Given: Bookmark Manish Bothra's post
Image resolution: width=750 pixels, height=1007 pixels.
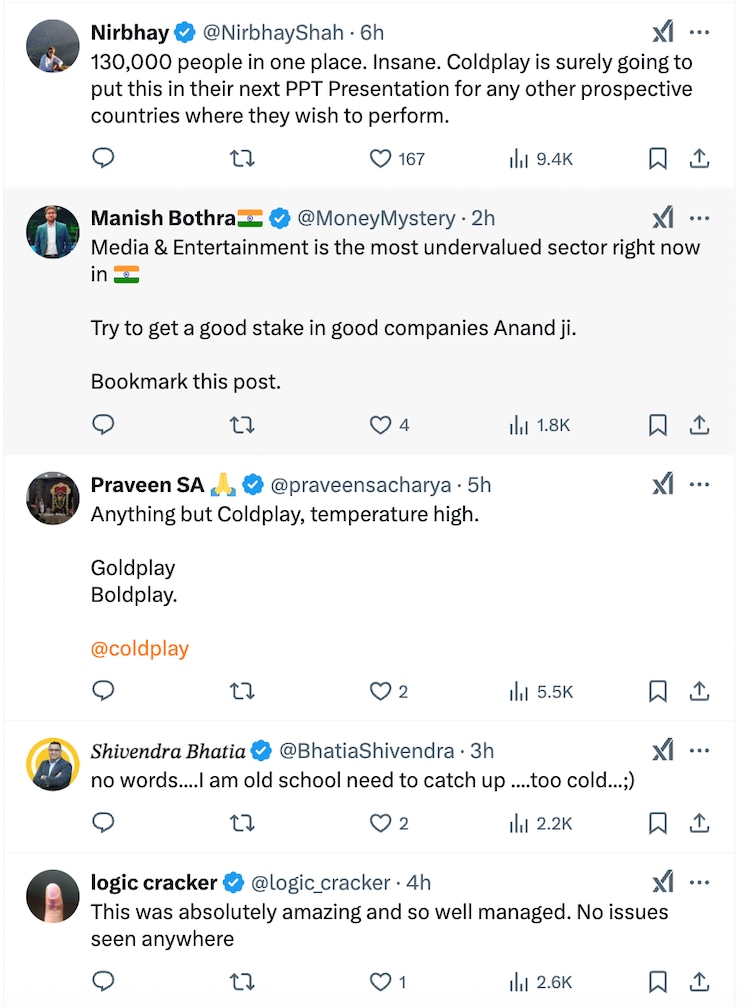Looking at the screenshot, I should pyautogui.click(x=658, y=425).
